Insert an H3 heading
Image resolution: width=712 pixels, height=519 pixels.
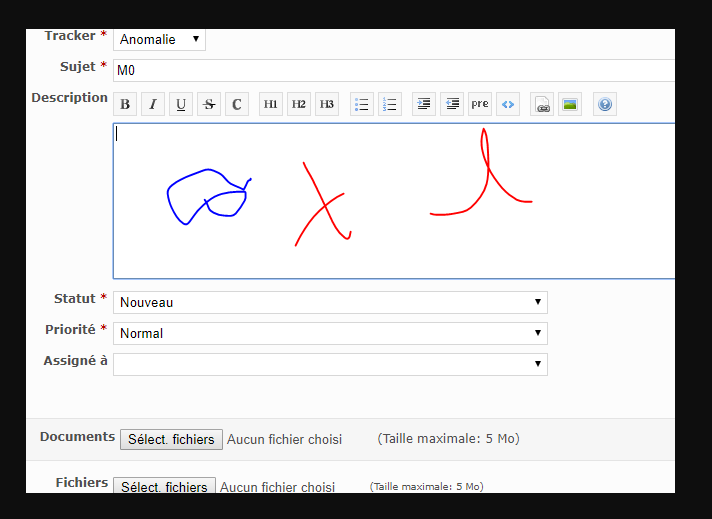click(x=327, y=104)
